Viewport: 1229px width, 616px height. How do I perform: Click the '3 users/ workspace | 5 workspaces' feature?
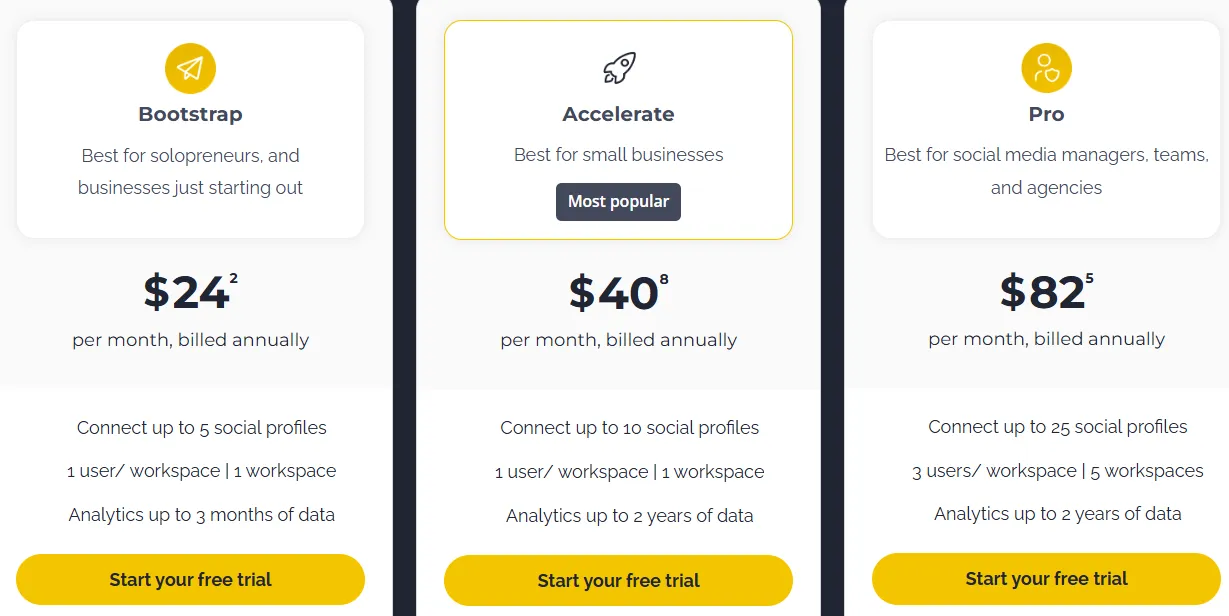click(x=1058, y=471)
